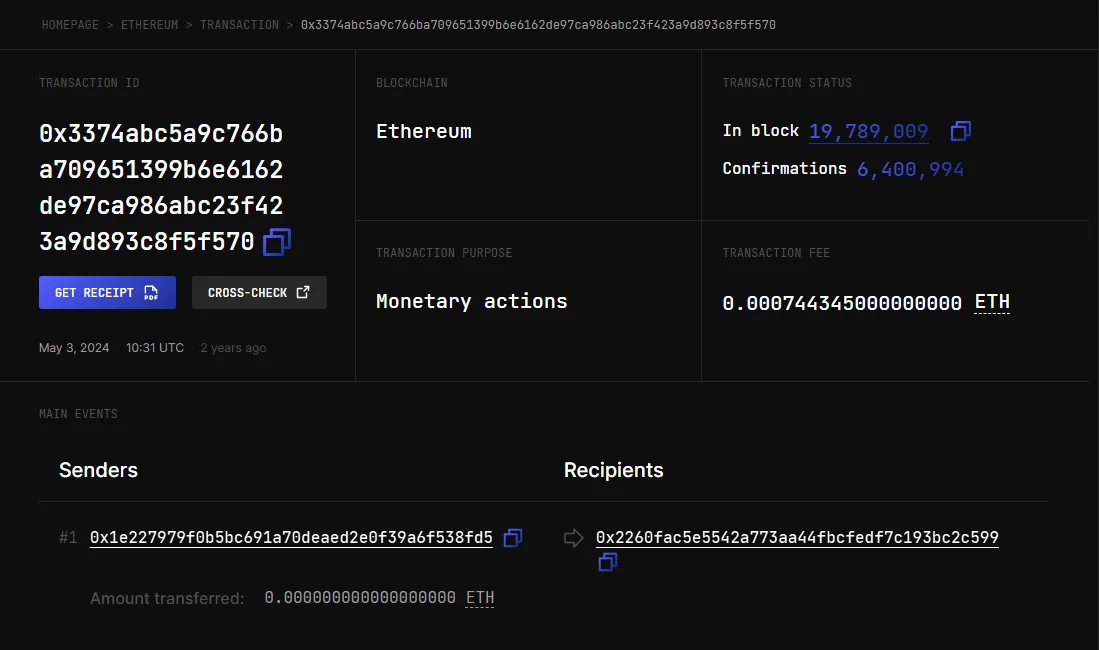Open sender address 0x1e227979f0b5bc… link
Viewport: 1099px width, 650px height.
[x=292, y=538]
